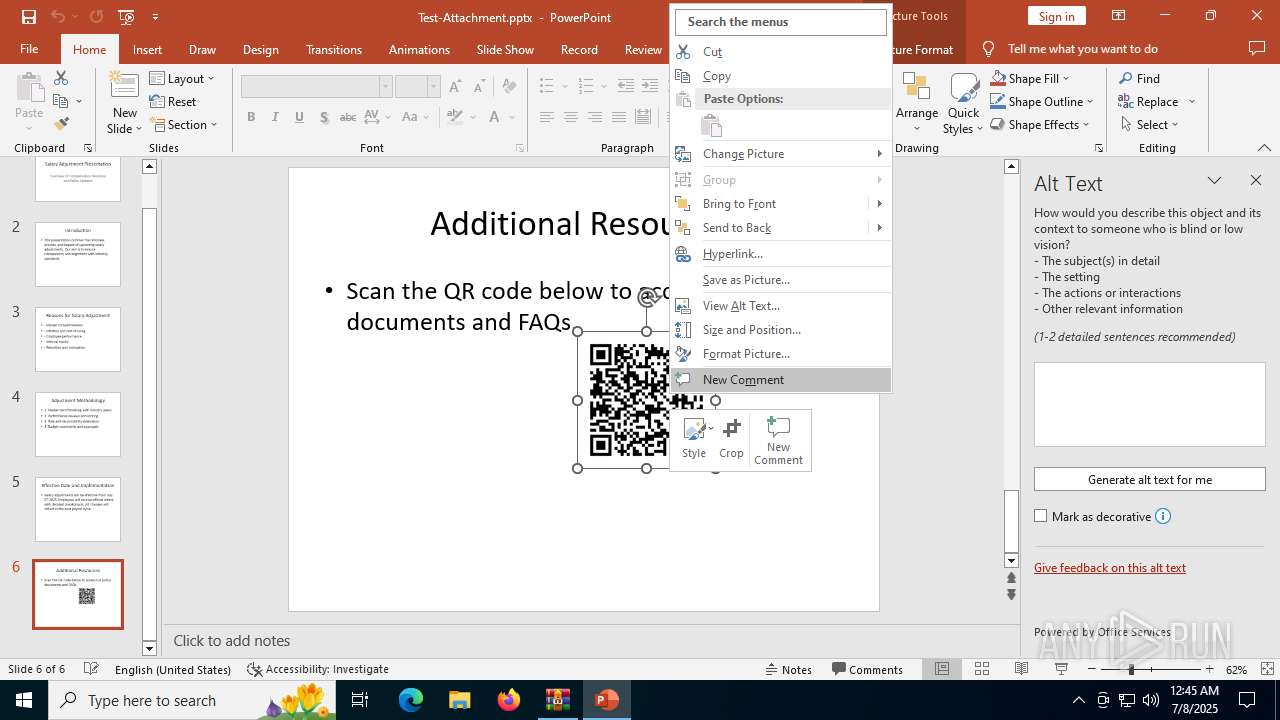This screenshot has height=720, width=1280.
Task: Toggle Italic formatting
Action: point(275,117)
